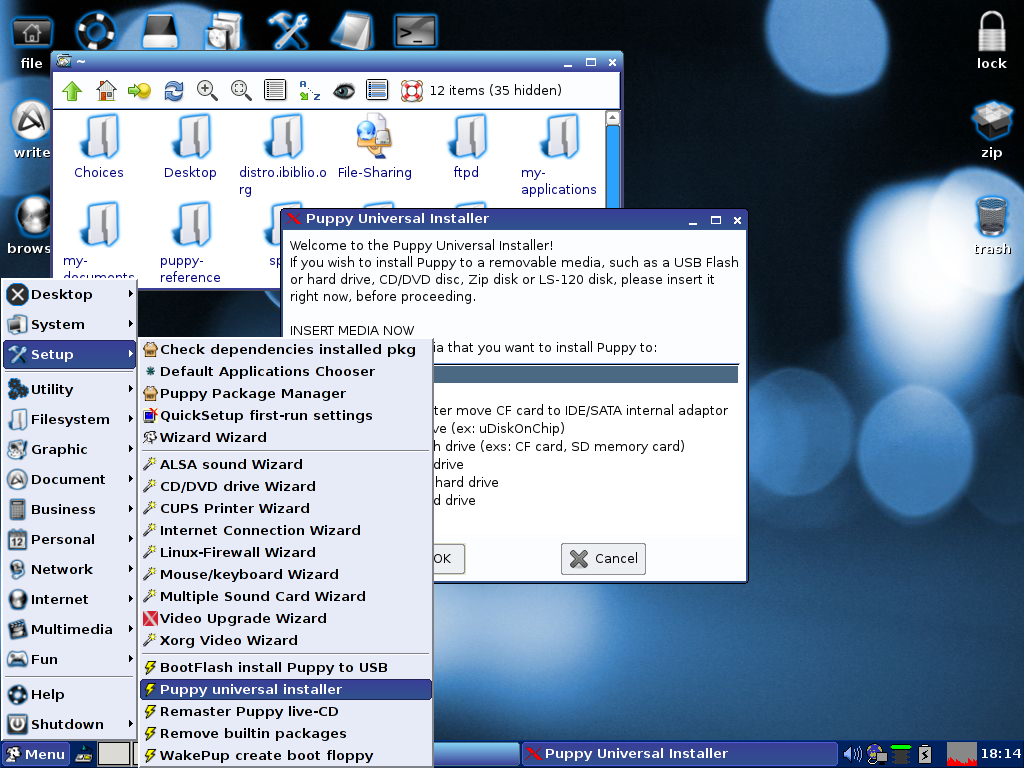Zoom in file manager icons
Viewport: 1024px width, 768px height.
[x=207, y=90]
